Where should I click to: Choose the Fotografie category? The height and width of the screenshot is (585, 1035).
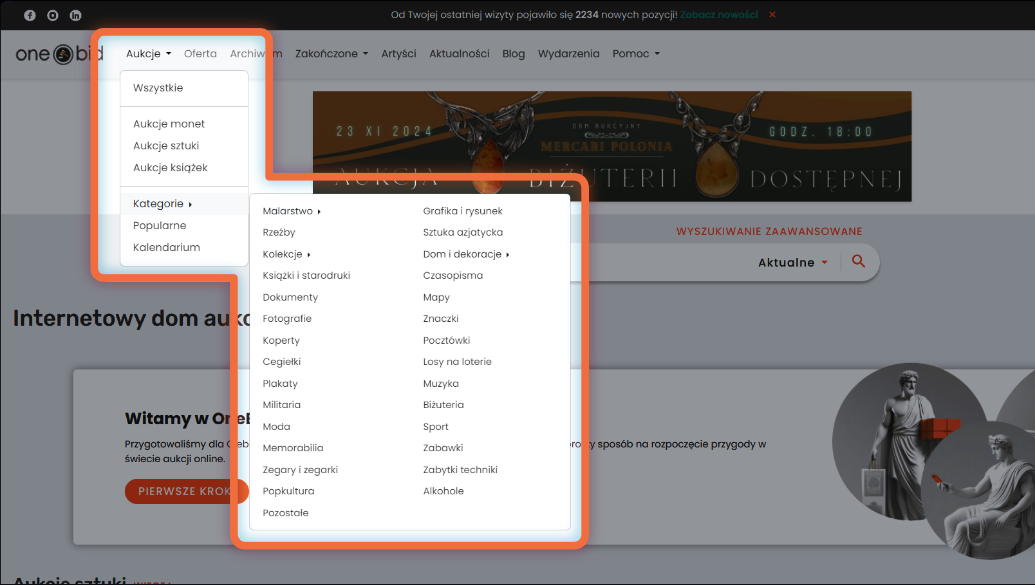point(287,318)
